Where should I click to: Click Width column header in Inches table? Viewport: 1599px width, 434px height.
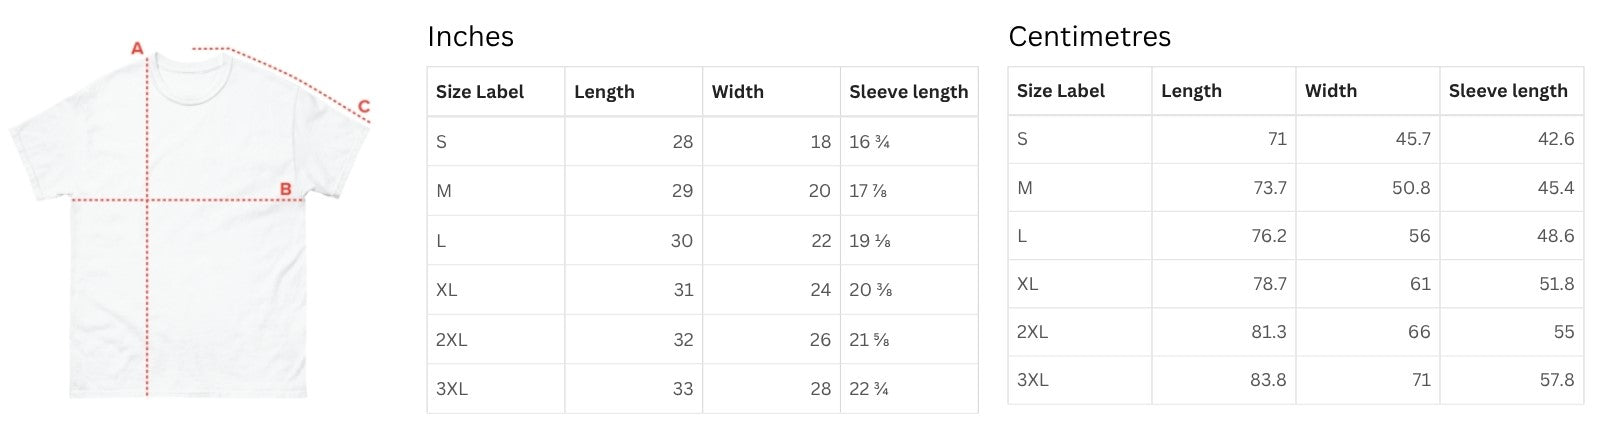(737, 92)
